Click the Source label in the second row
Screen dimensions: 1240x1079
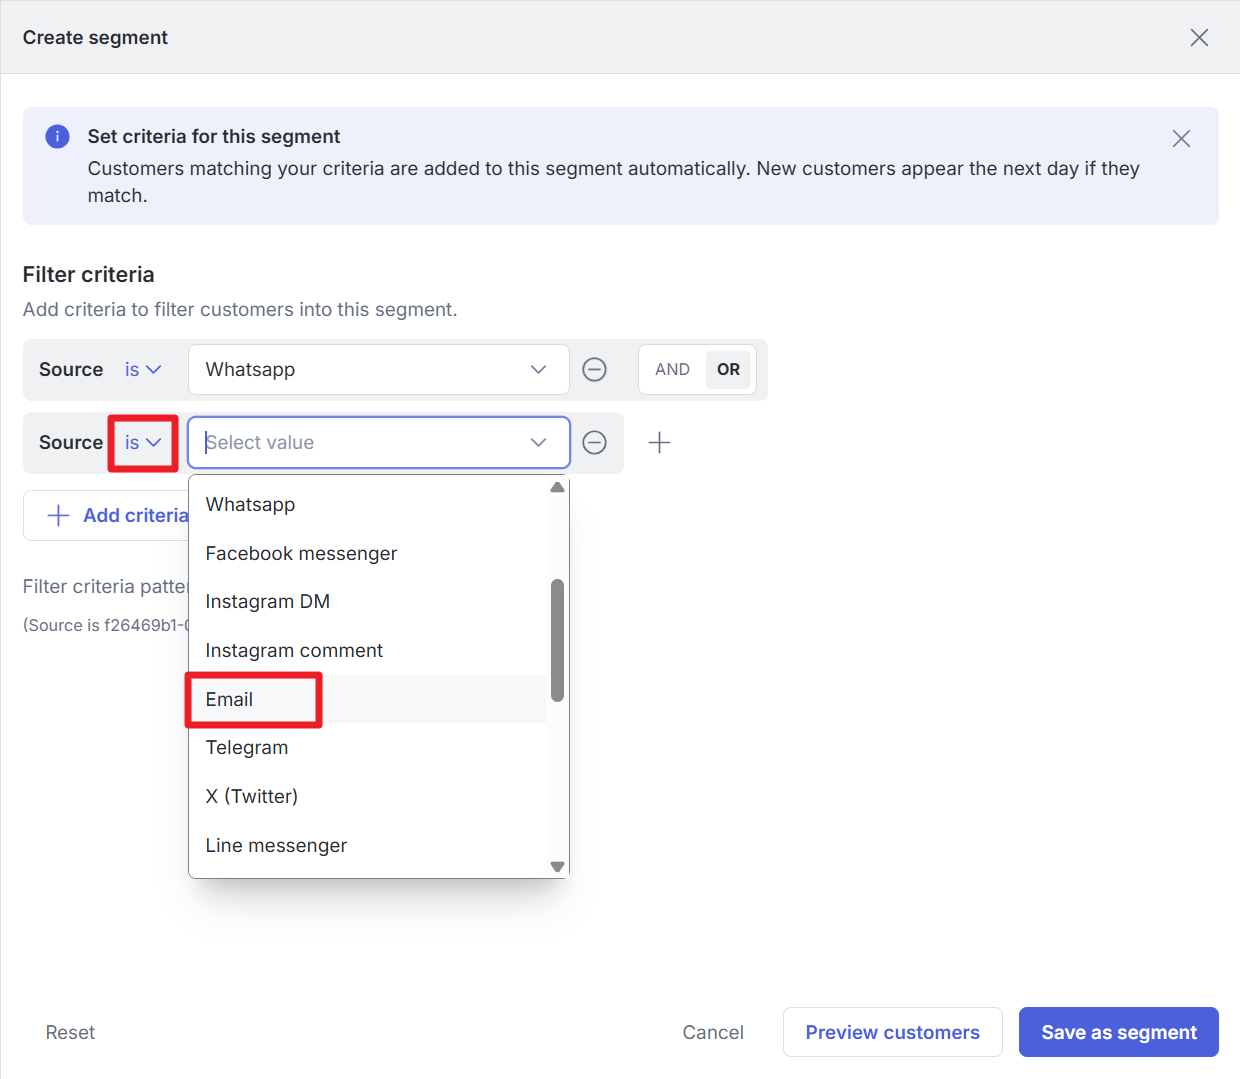point(71,443)
